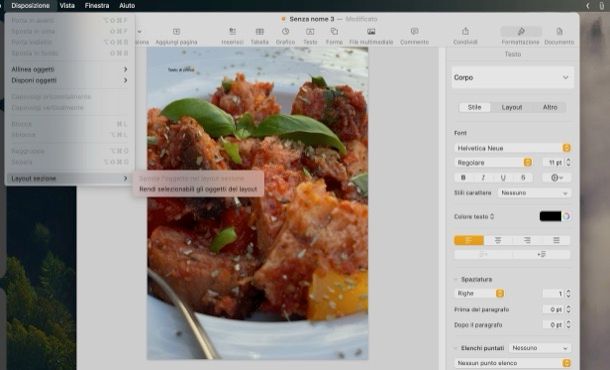Click the food photo on the page

(257, 203)
